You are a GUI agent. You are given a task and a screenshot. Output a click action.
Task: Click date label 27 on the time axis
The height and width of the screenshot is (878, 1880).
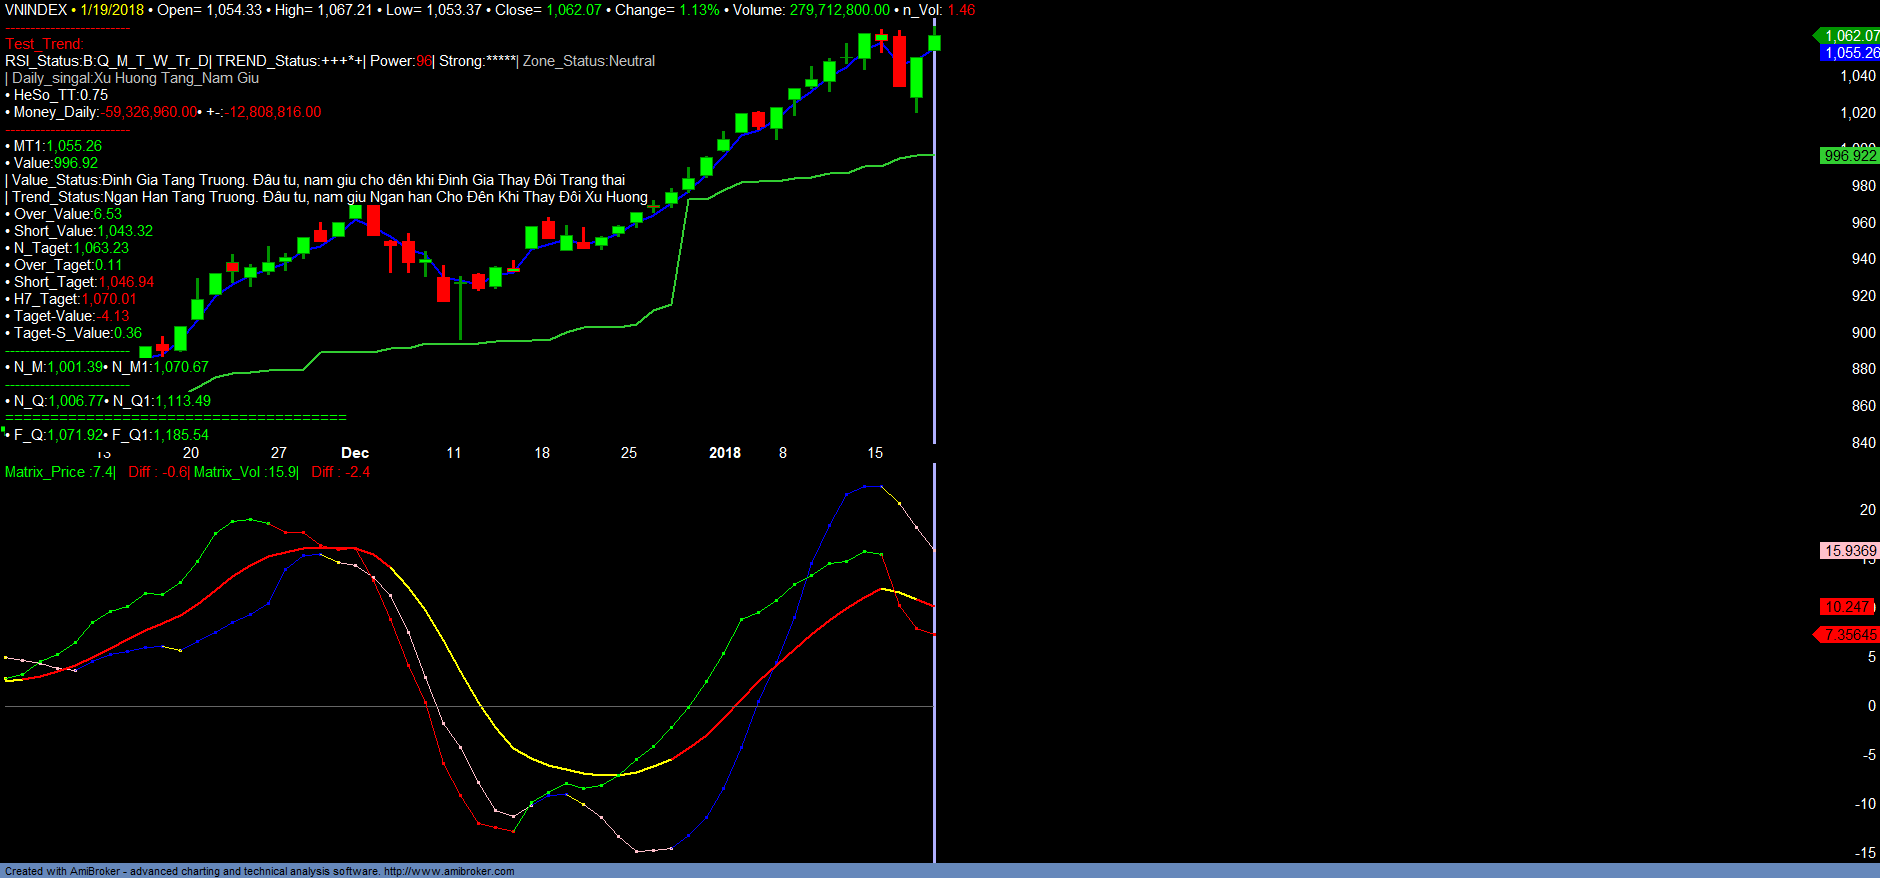tap(279, 453)
